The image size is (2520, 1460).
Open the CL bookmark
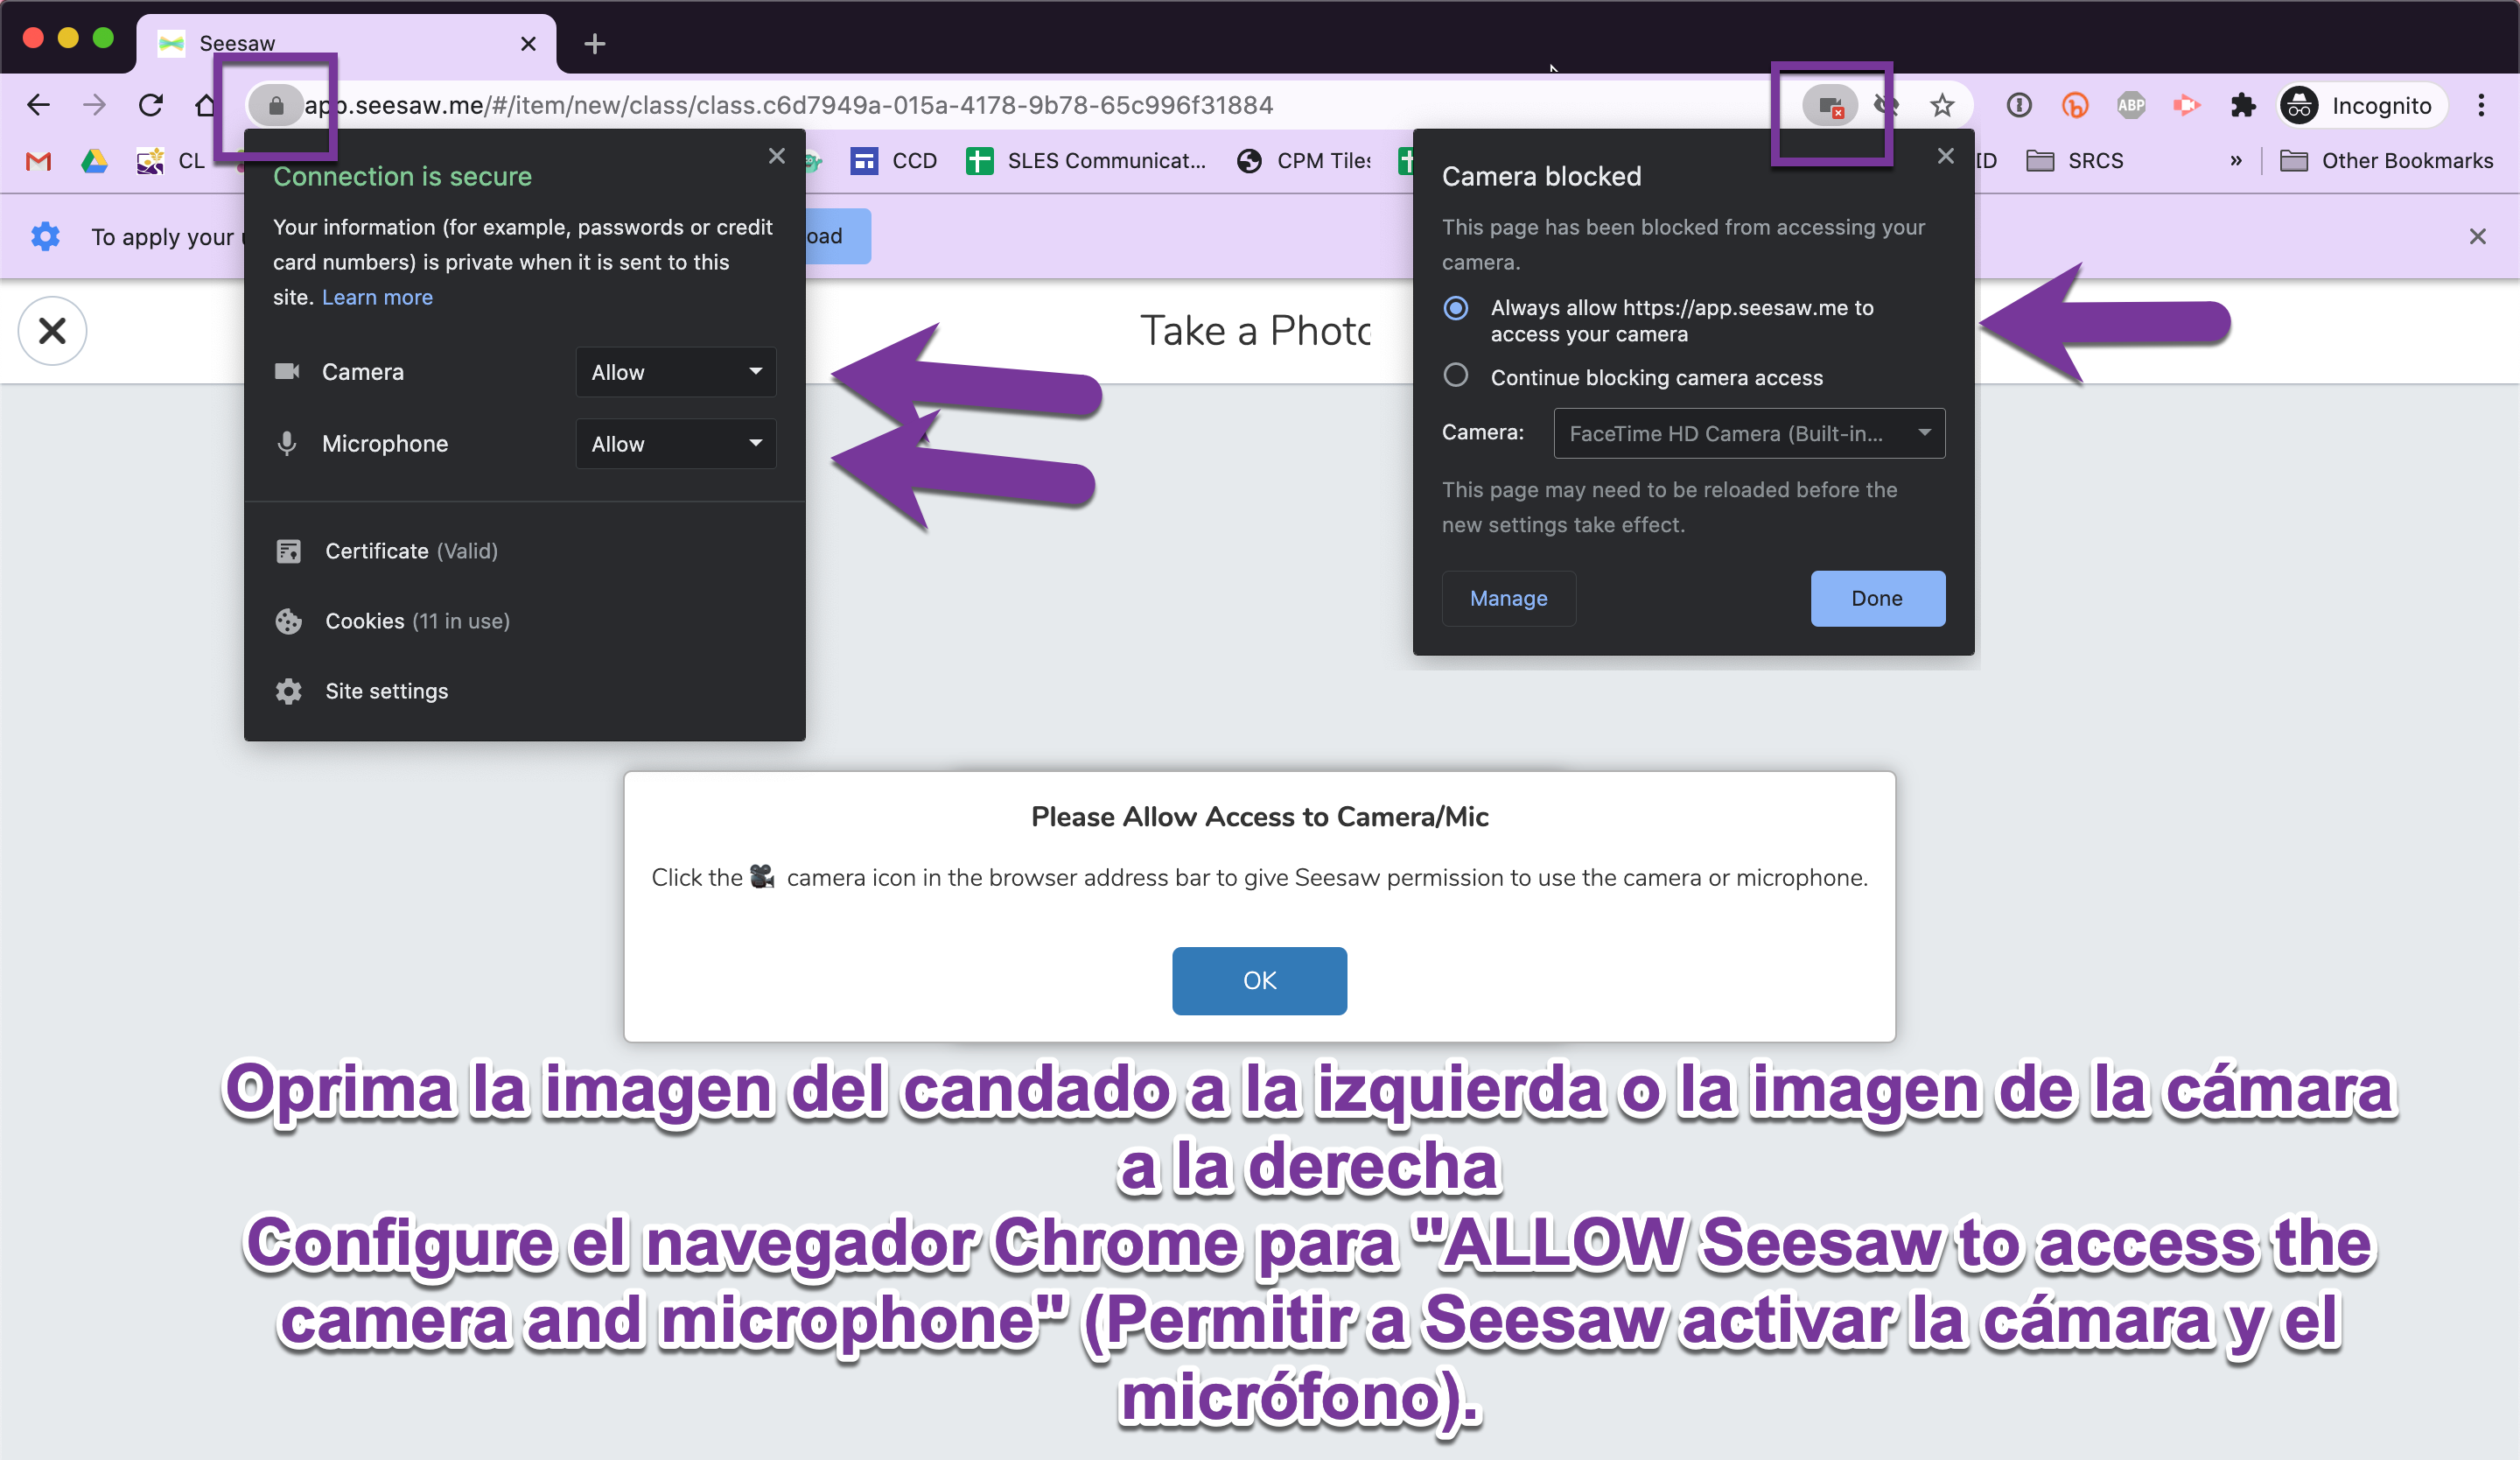coord(171,161)
